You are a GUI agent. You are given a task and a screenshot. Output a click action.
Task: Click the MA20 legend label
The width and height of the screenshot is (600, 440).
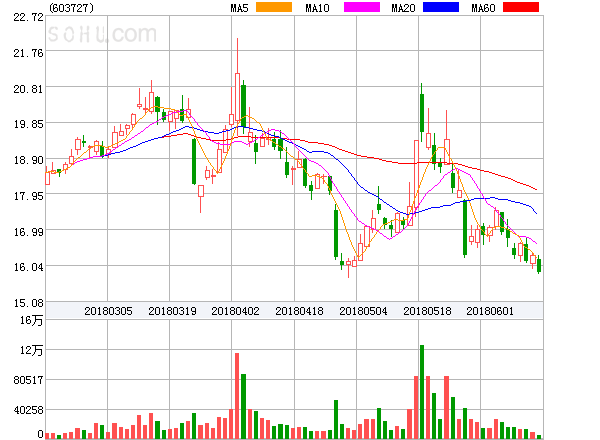403,8
